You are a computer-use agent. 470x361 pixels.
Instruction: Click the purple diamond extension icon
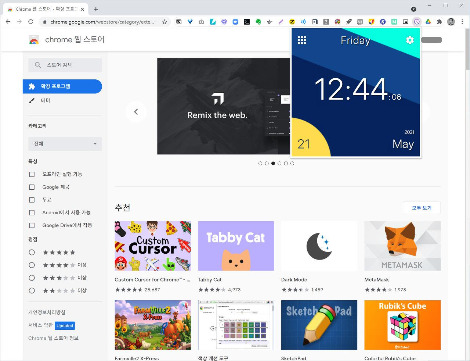point(224,22)
